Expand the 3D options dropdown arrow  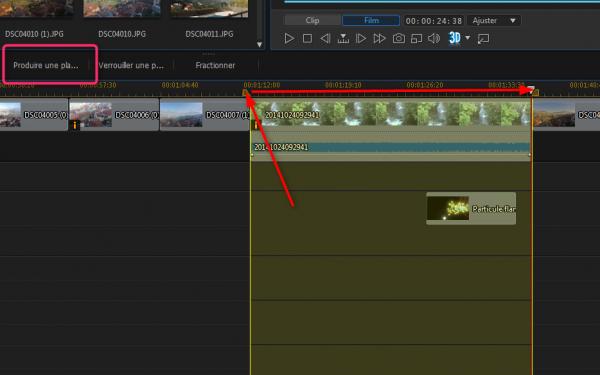click(468, 38)
